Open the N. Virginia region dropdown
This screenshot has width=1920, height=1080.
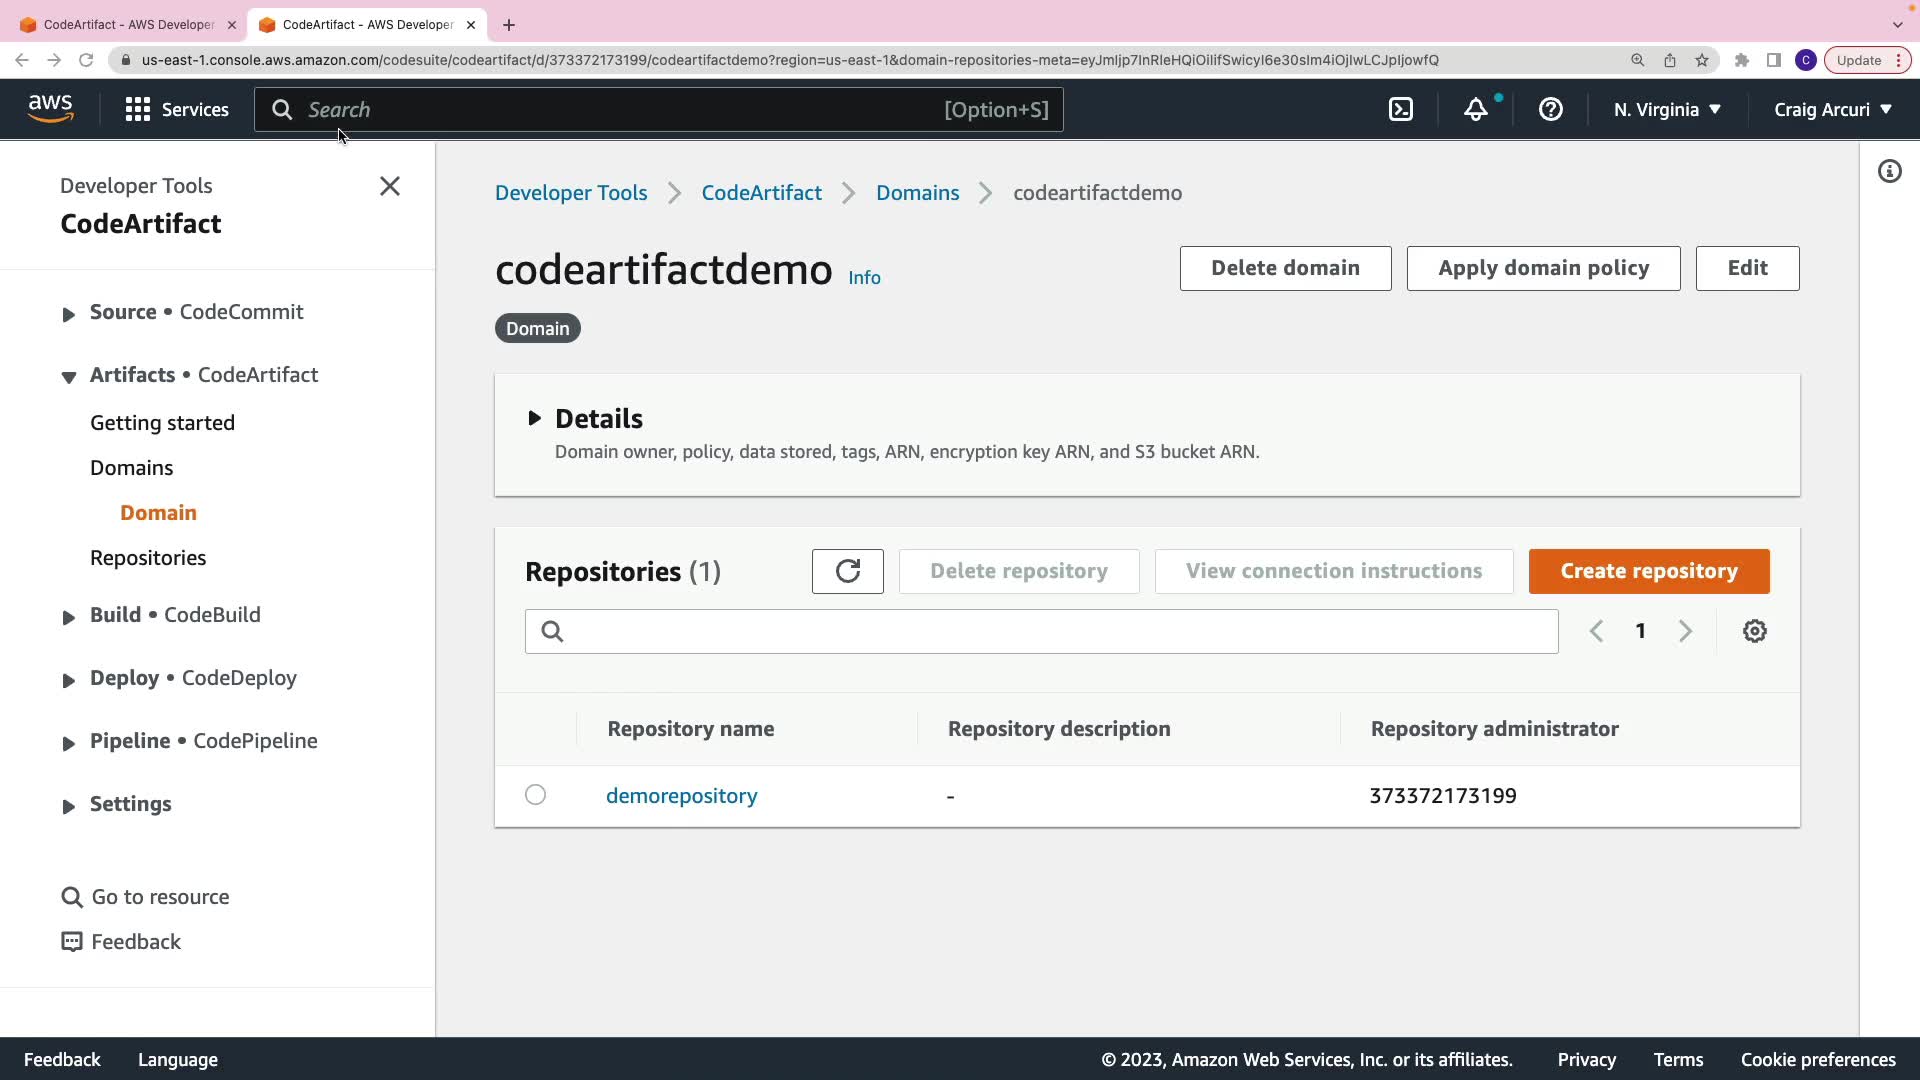[x=1667, y=110]
